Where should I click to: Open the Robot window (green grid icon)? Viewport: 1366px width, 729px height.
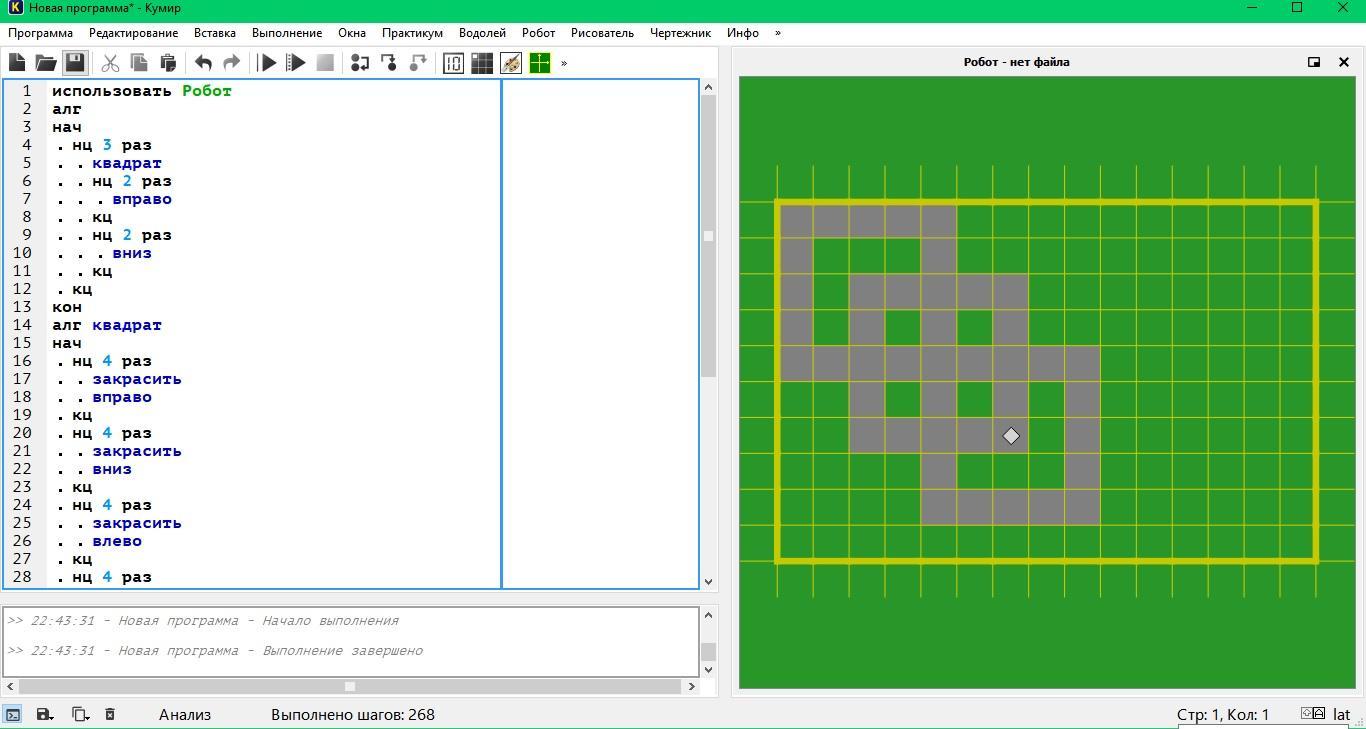[540, 63]
